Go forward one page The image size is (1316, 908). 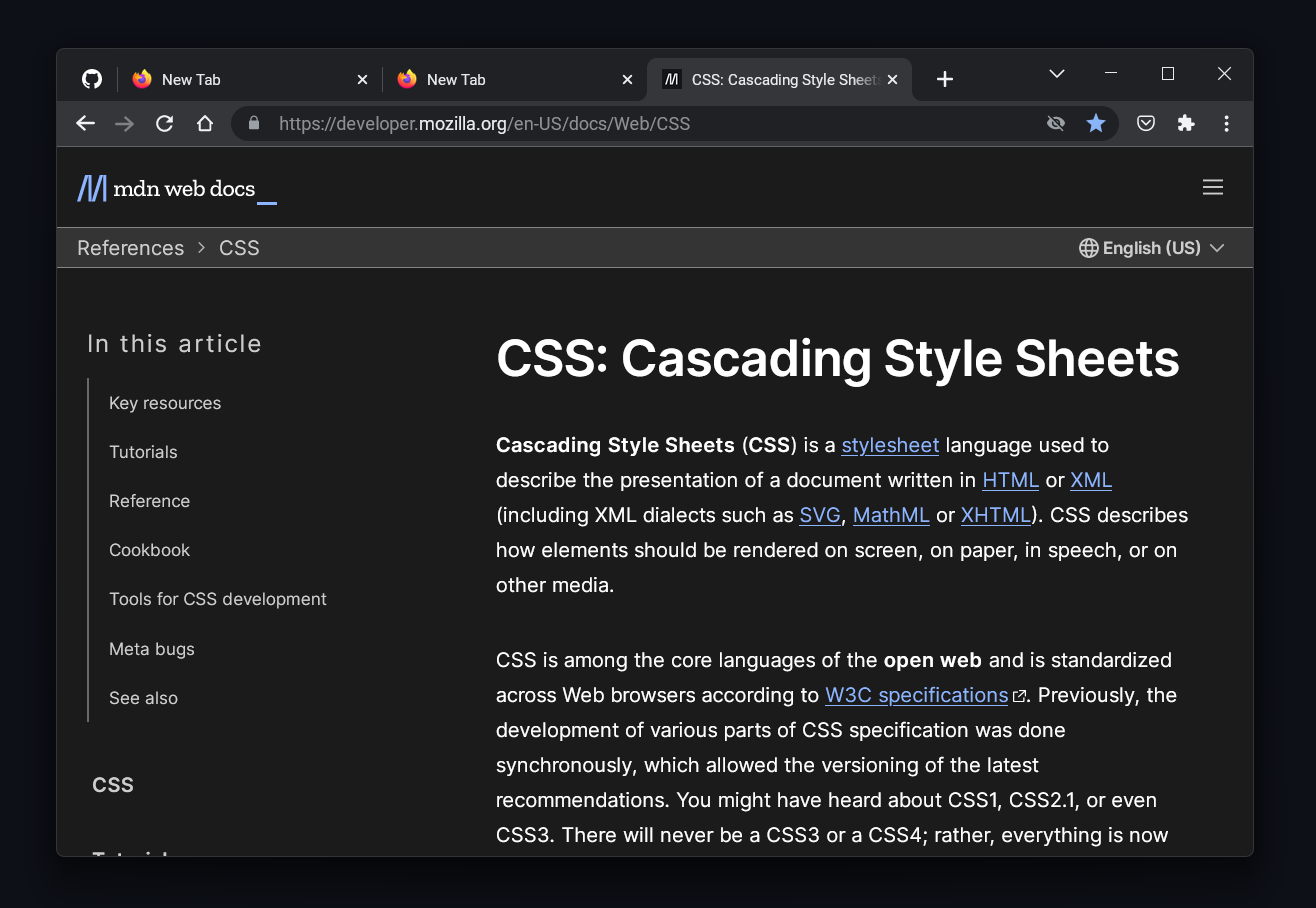[125, 123]
